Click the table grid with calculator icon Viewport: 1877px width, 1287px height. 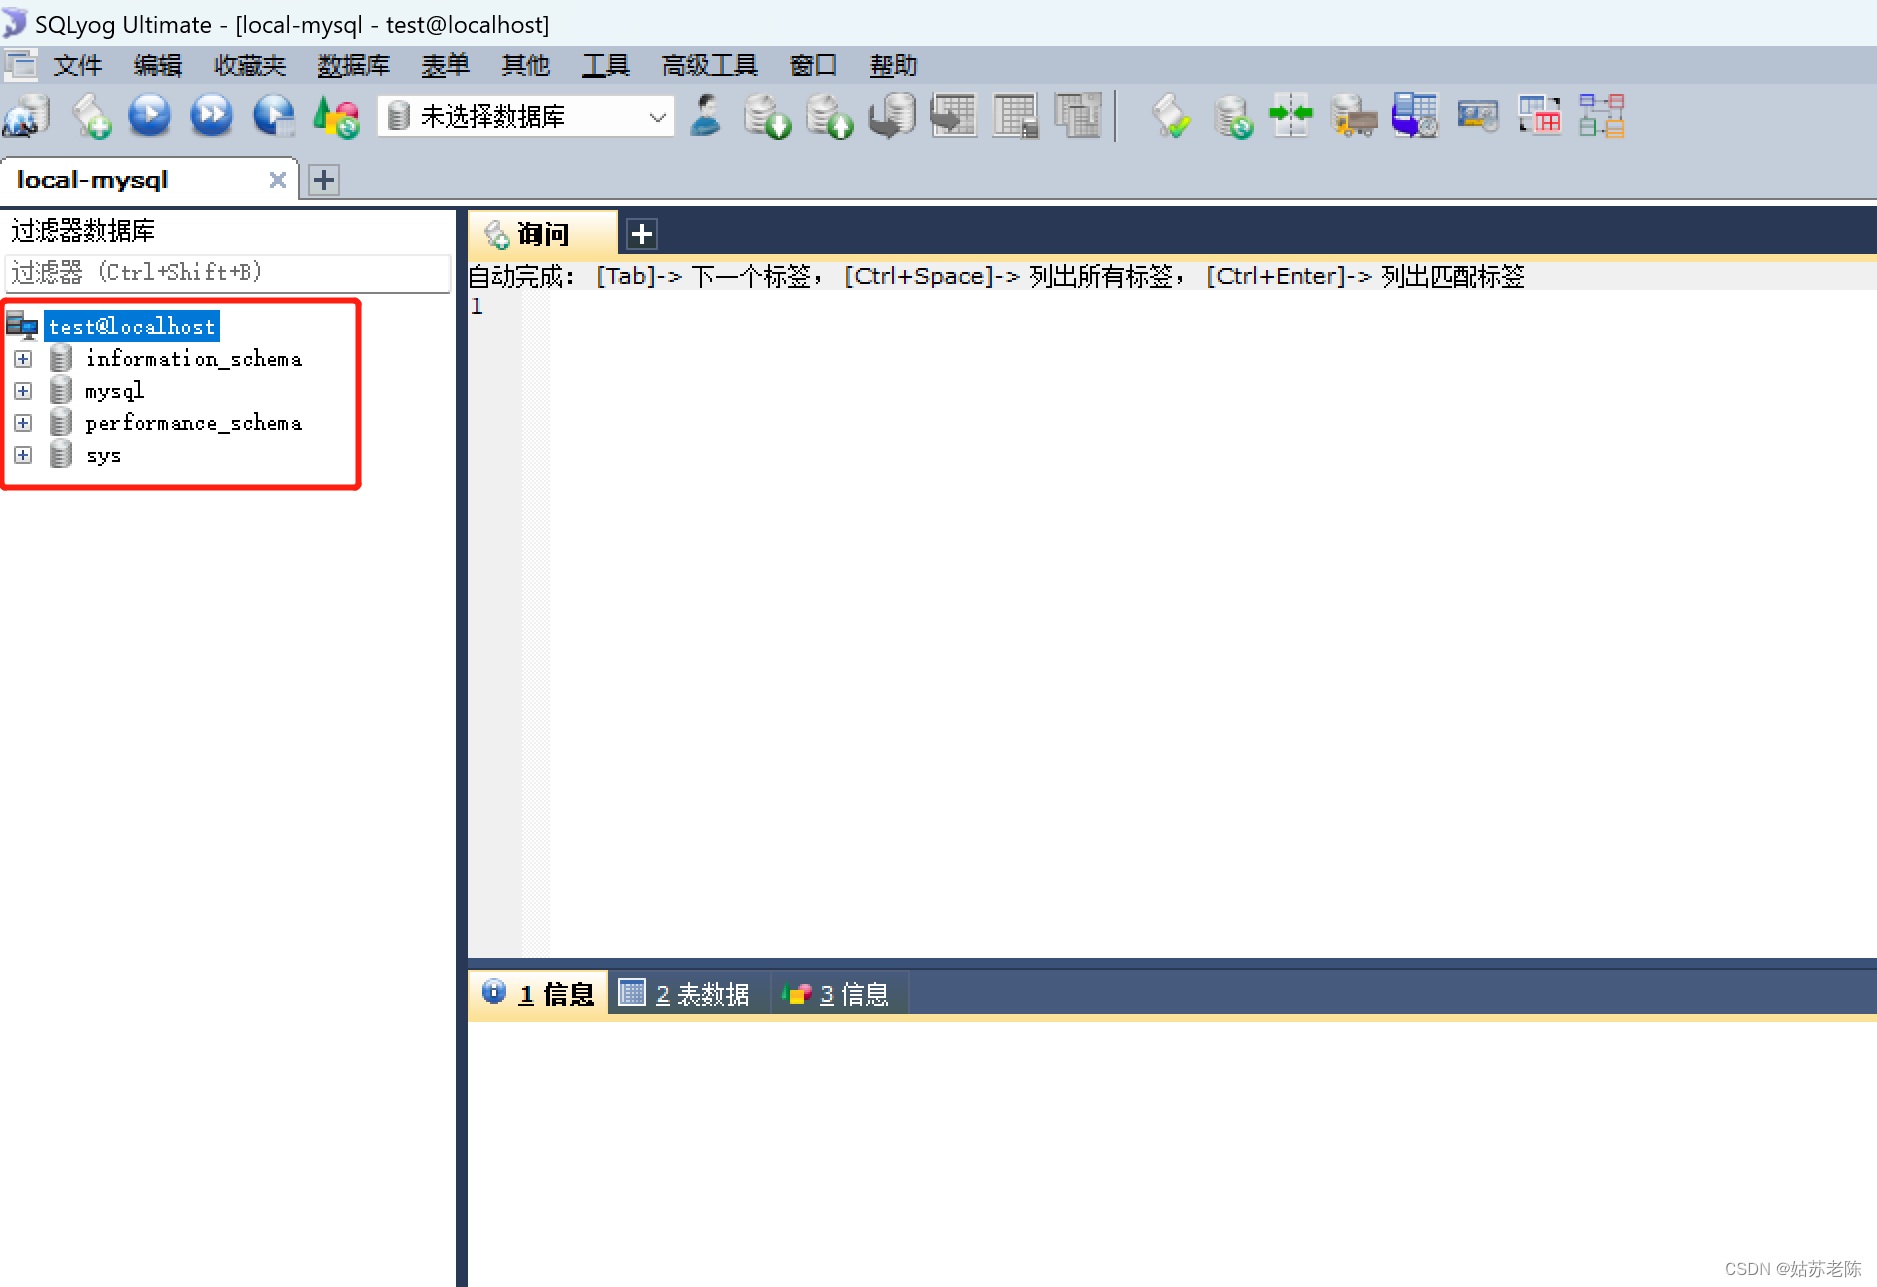pos(1015,116)
